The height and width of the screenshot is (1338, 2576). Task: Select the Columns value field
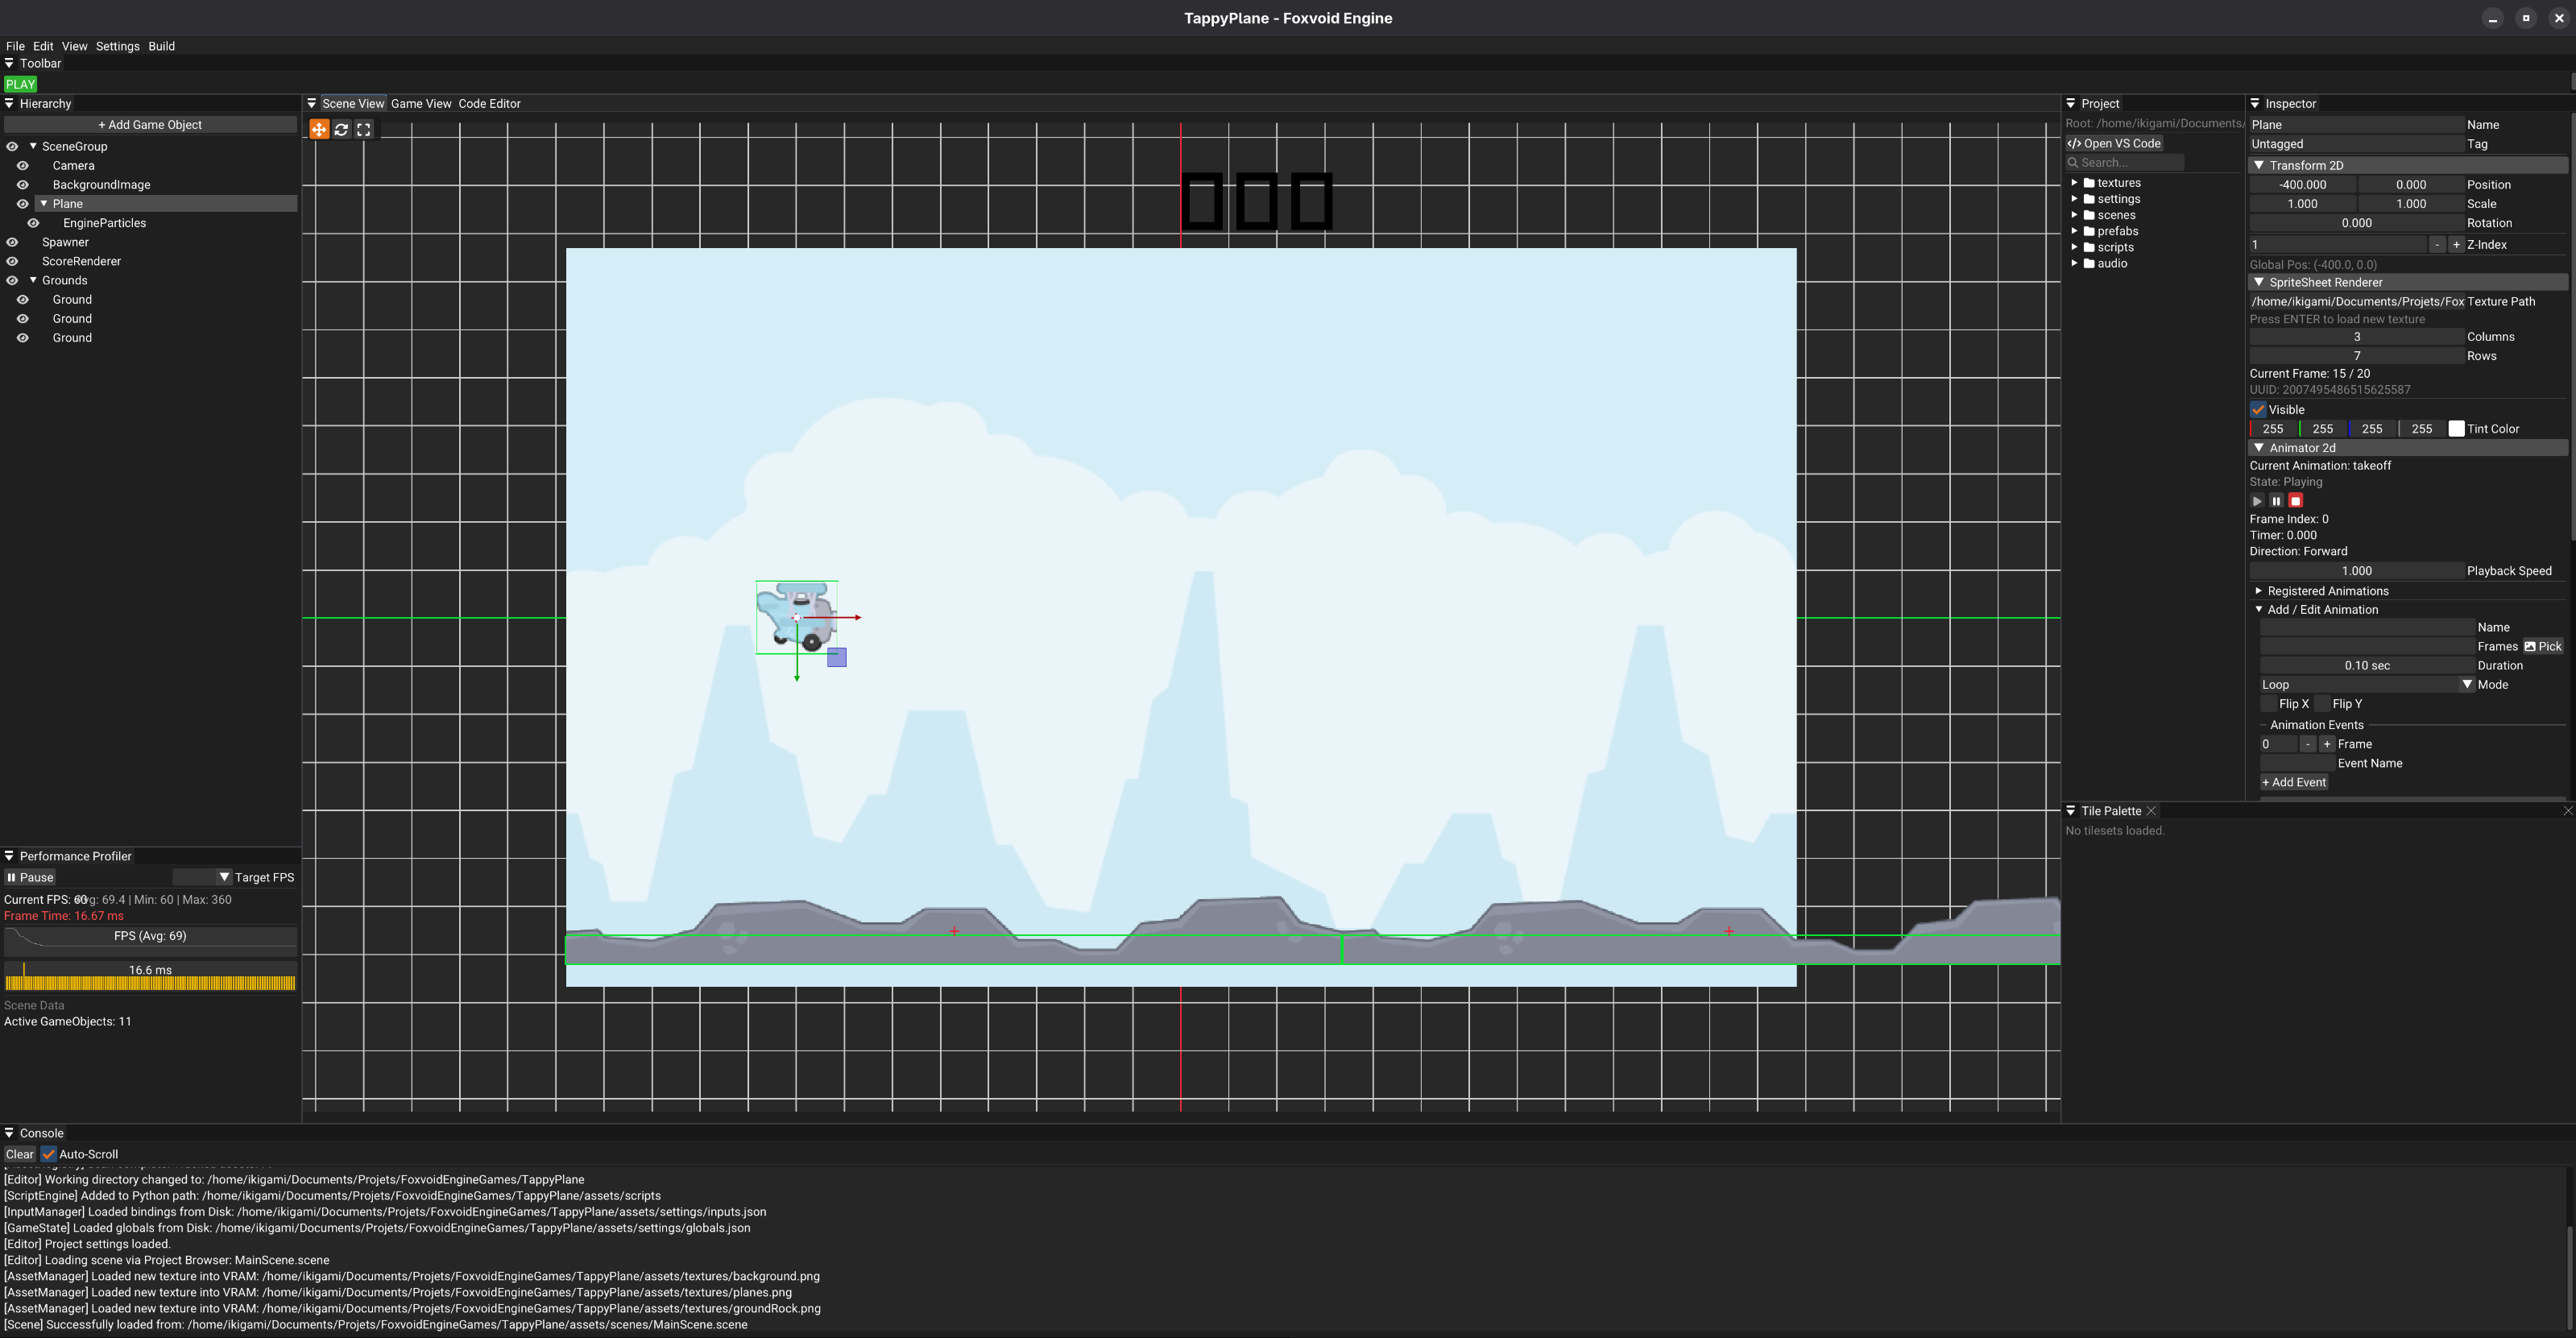click(x=2356, y=337)
